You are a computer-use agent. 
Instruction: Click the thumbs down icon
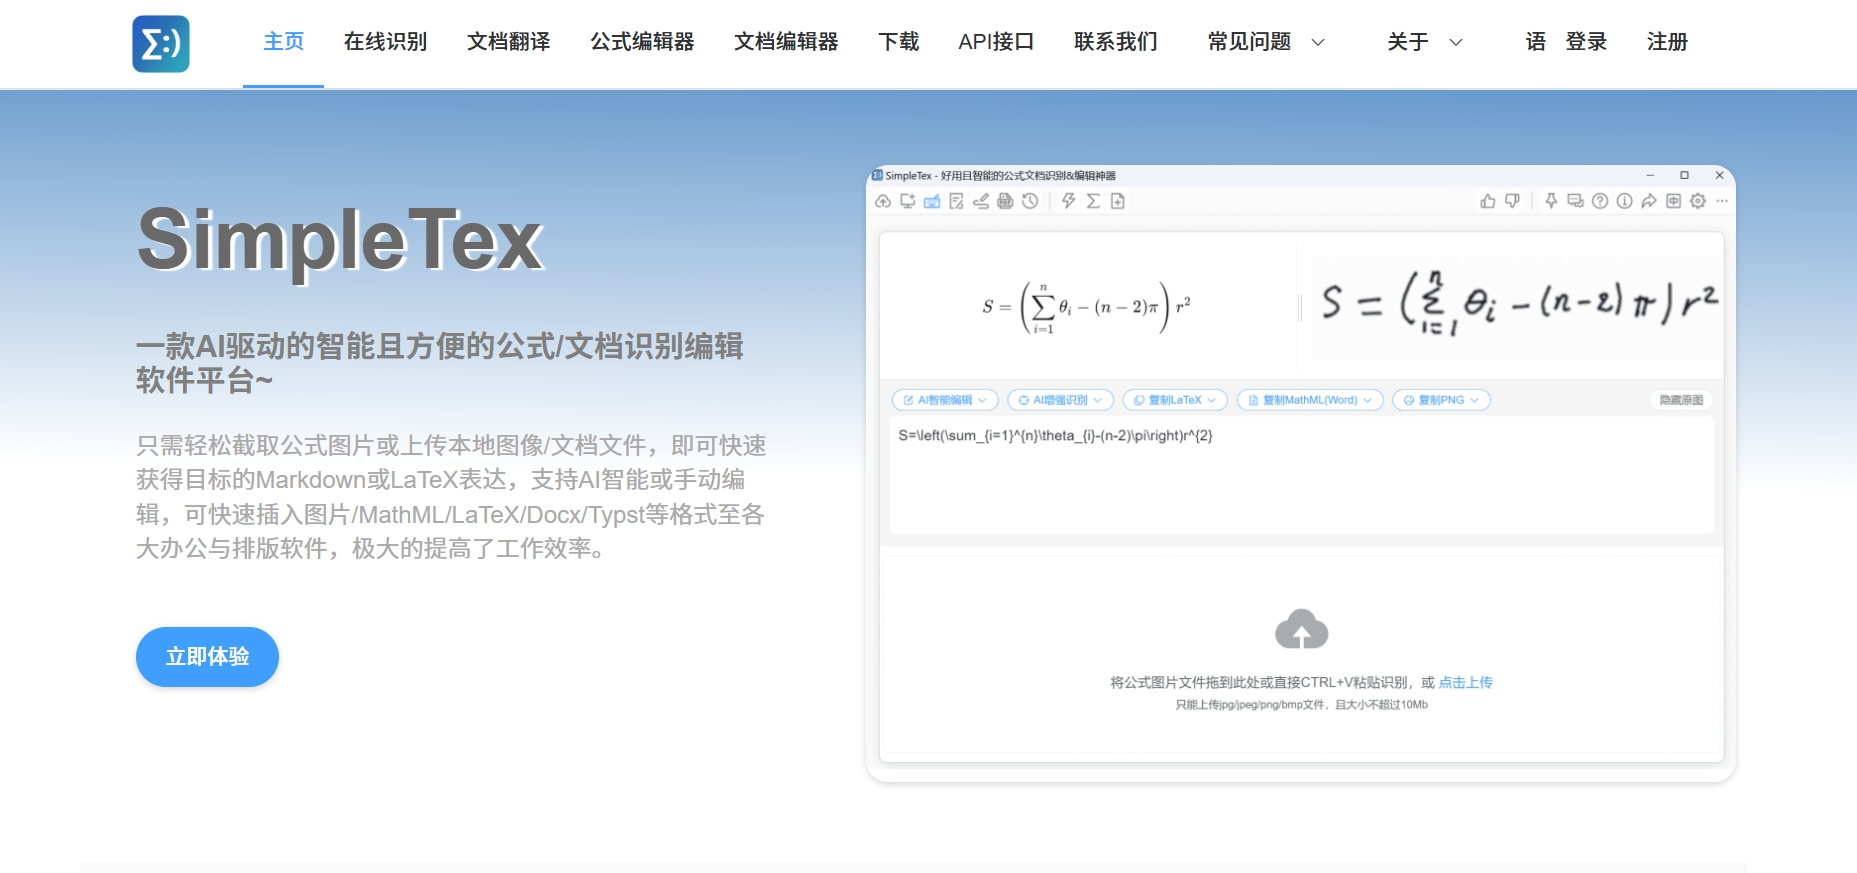[1512, 201]
